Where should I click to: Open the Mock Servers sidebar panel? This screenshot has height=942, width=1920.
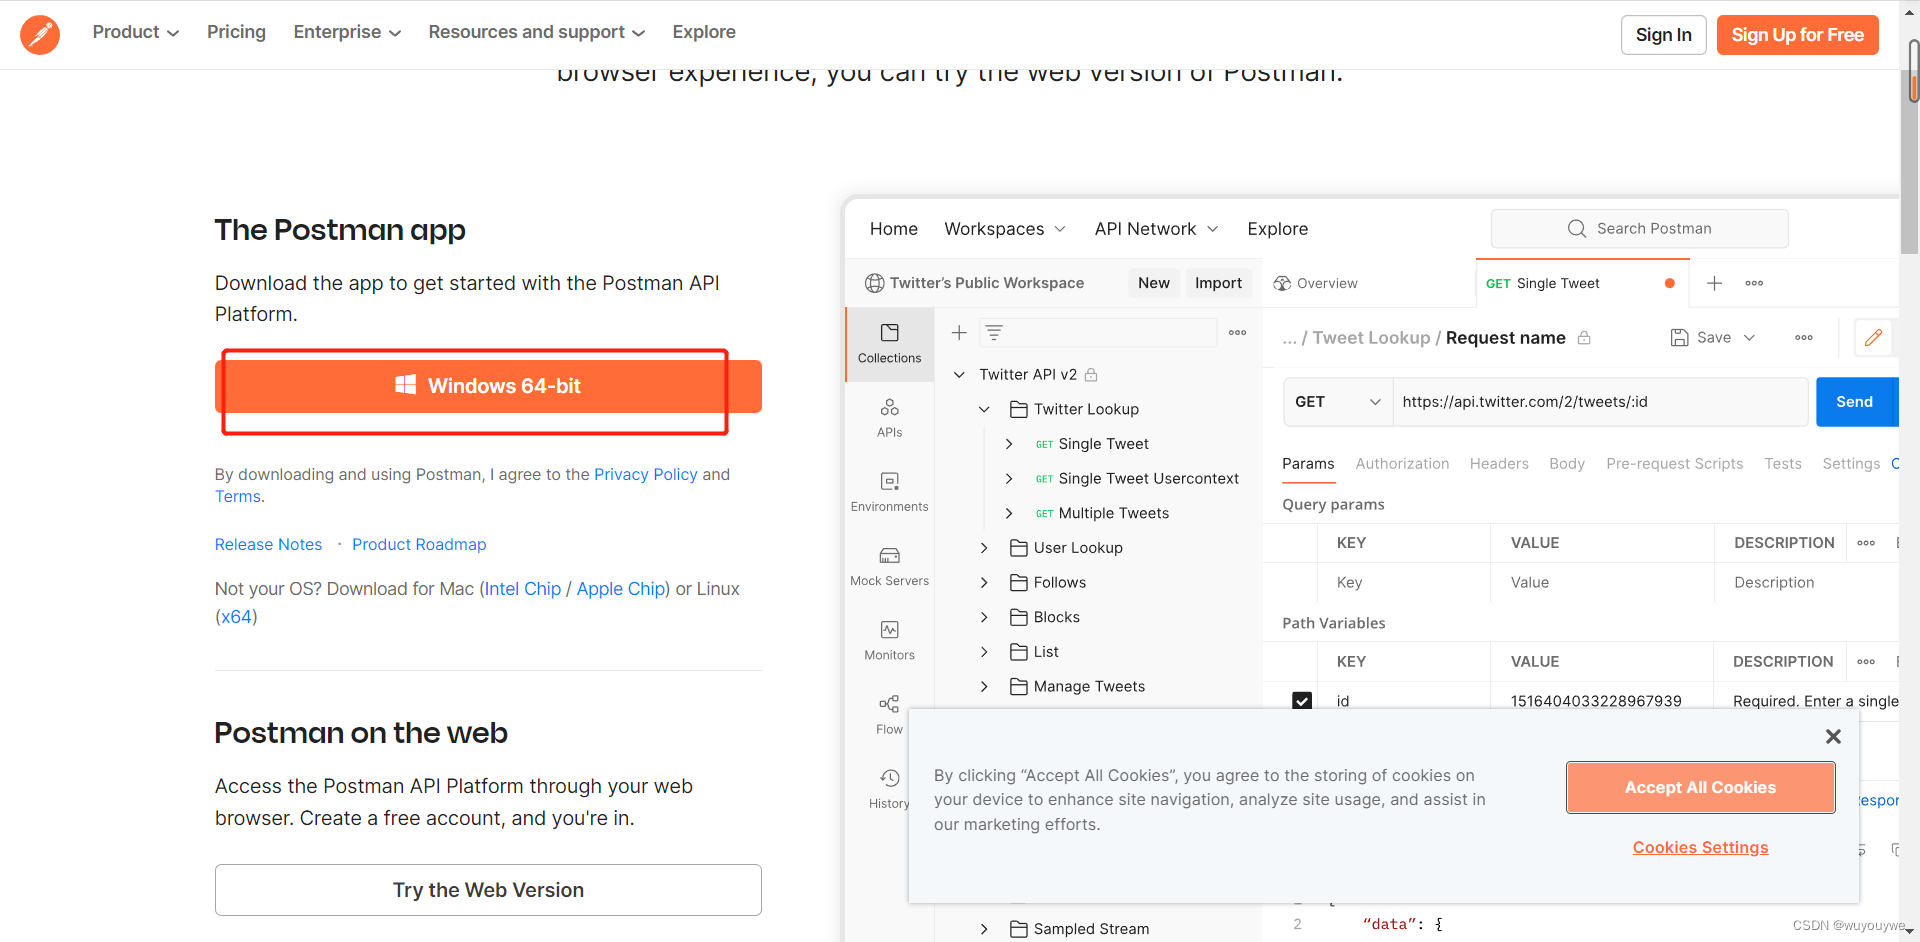(889, 566)
